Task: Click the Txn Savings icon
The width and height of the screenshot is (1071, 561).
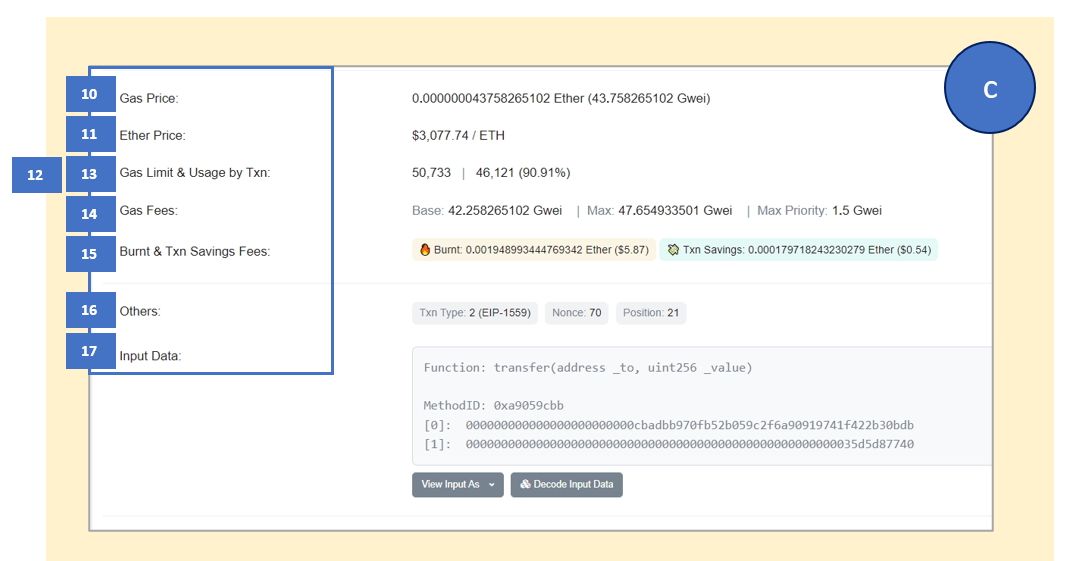Action: pos(673,250)
